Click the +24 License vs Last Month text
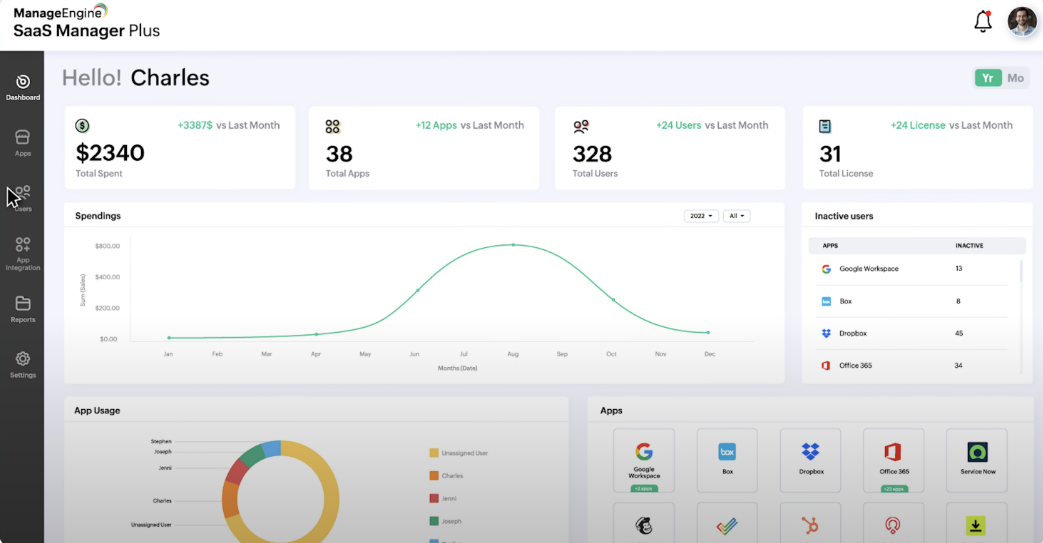The width and height of the screenshot is (1043, 543). tap(951, 125)
